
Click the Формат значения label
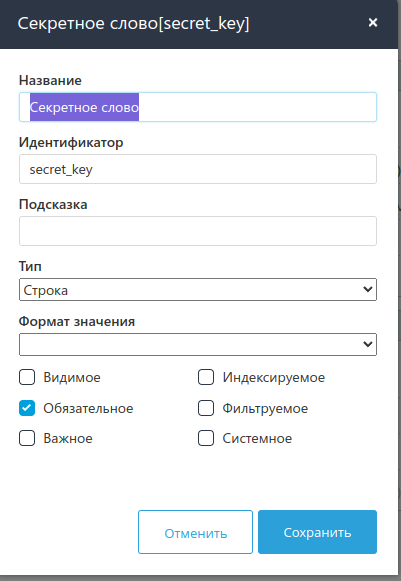click(77, 321)
